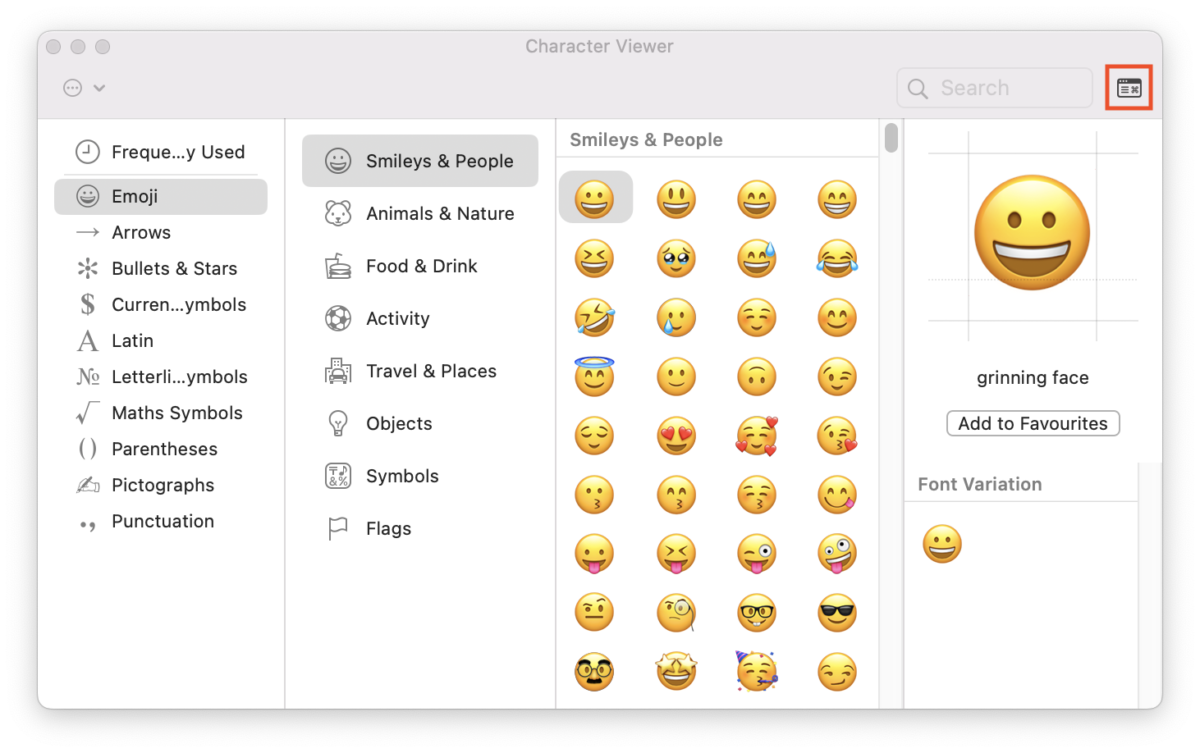Switch to Food & Drink emoji group

pyautogui.click(x=420, y=266)
